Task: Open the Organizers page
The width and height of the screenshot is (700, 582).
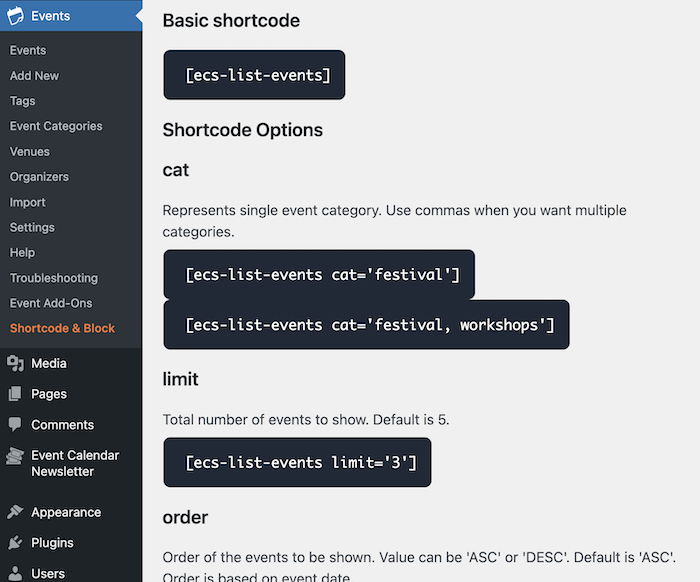Action: click(x=39, y=177)
